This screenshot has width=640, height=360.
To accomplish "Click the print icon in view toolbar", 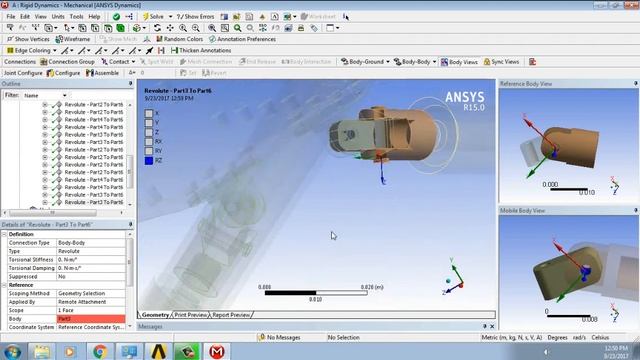I will point(301,28).
